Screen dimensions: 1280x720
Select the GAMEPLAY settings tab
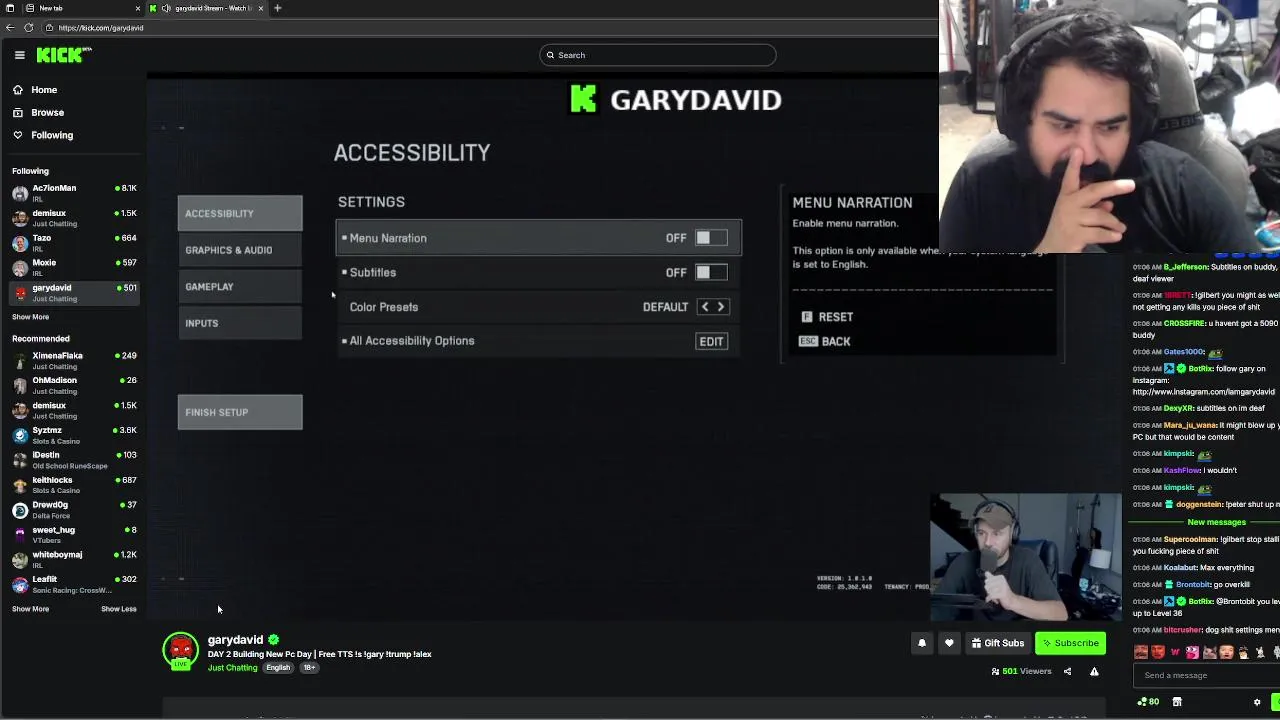point(240,287)
